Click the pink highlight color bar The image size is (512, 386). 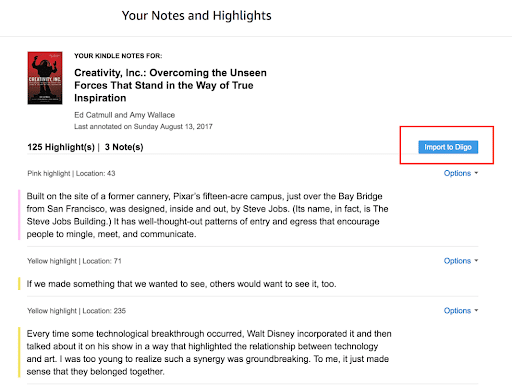tap(19, 215)
